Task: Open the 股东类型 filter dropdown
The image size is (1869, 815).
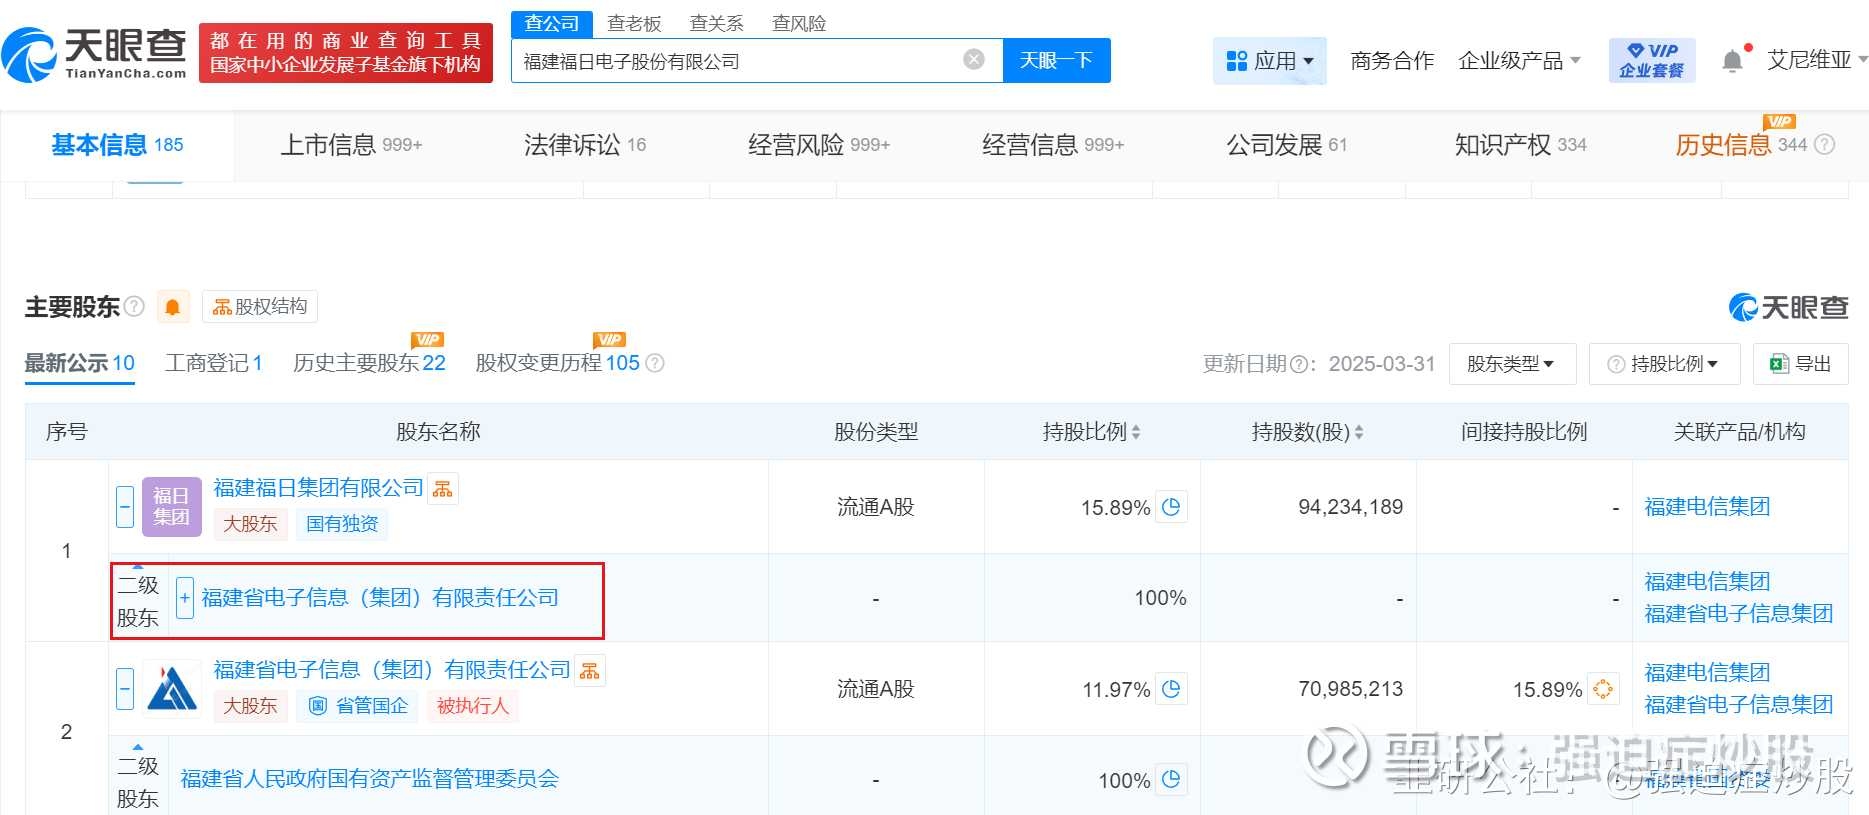Action: point(1512,364)
